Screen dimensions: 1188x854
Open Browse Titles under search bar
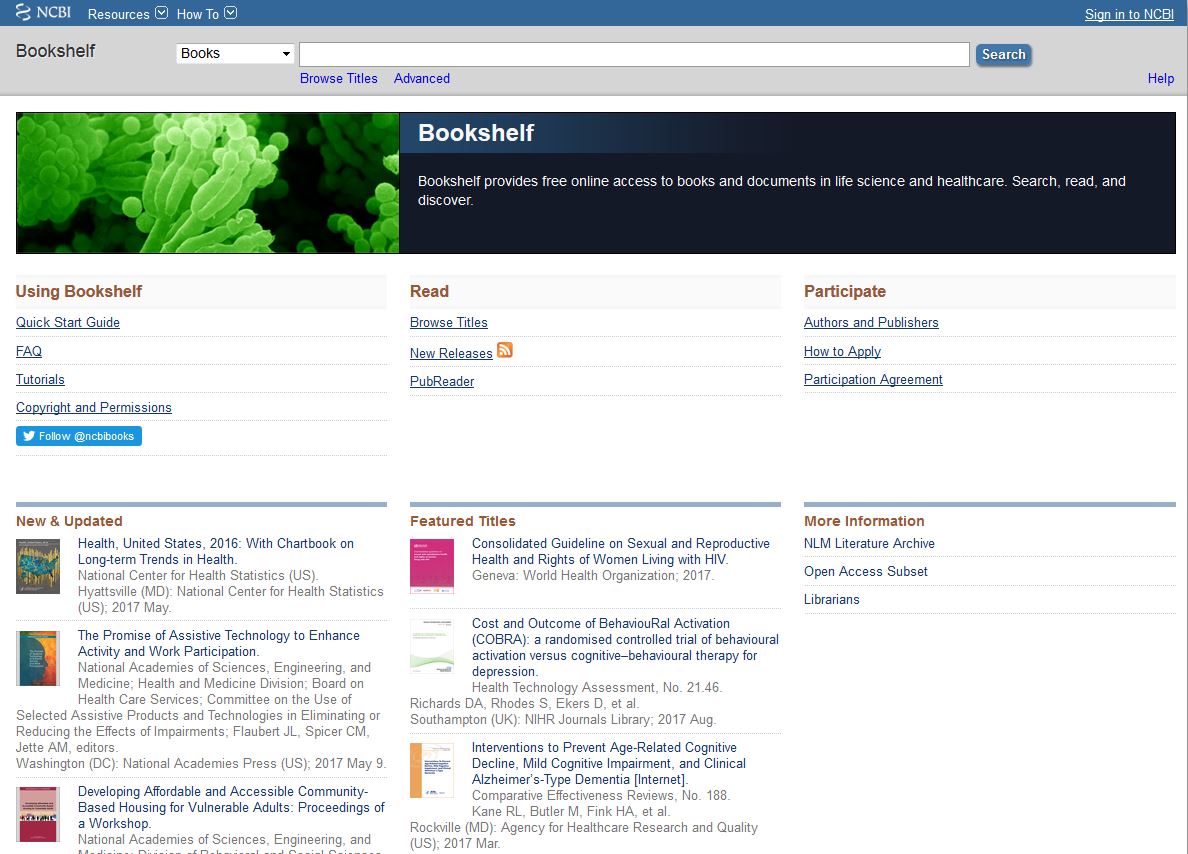pos(338,78)
